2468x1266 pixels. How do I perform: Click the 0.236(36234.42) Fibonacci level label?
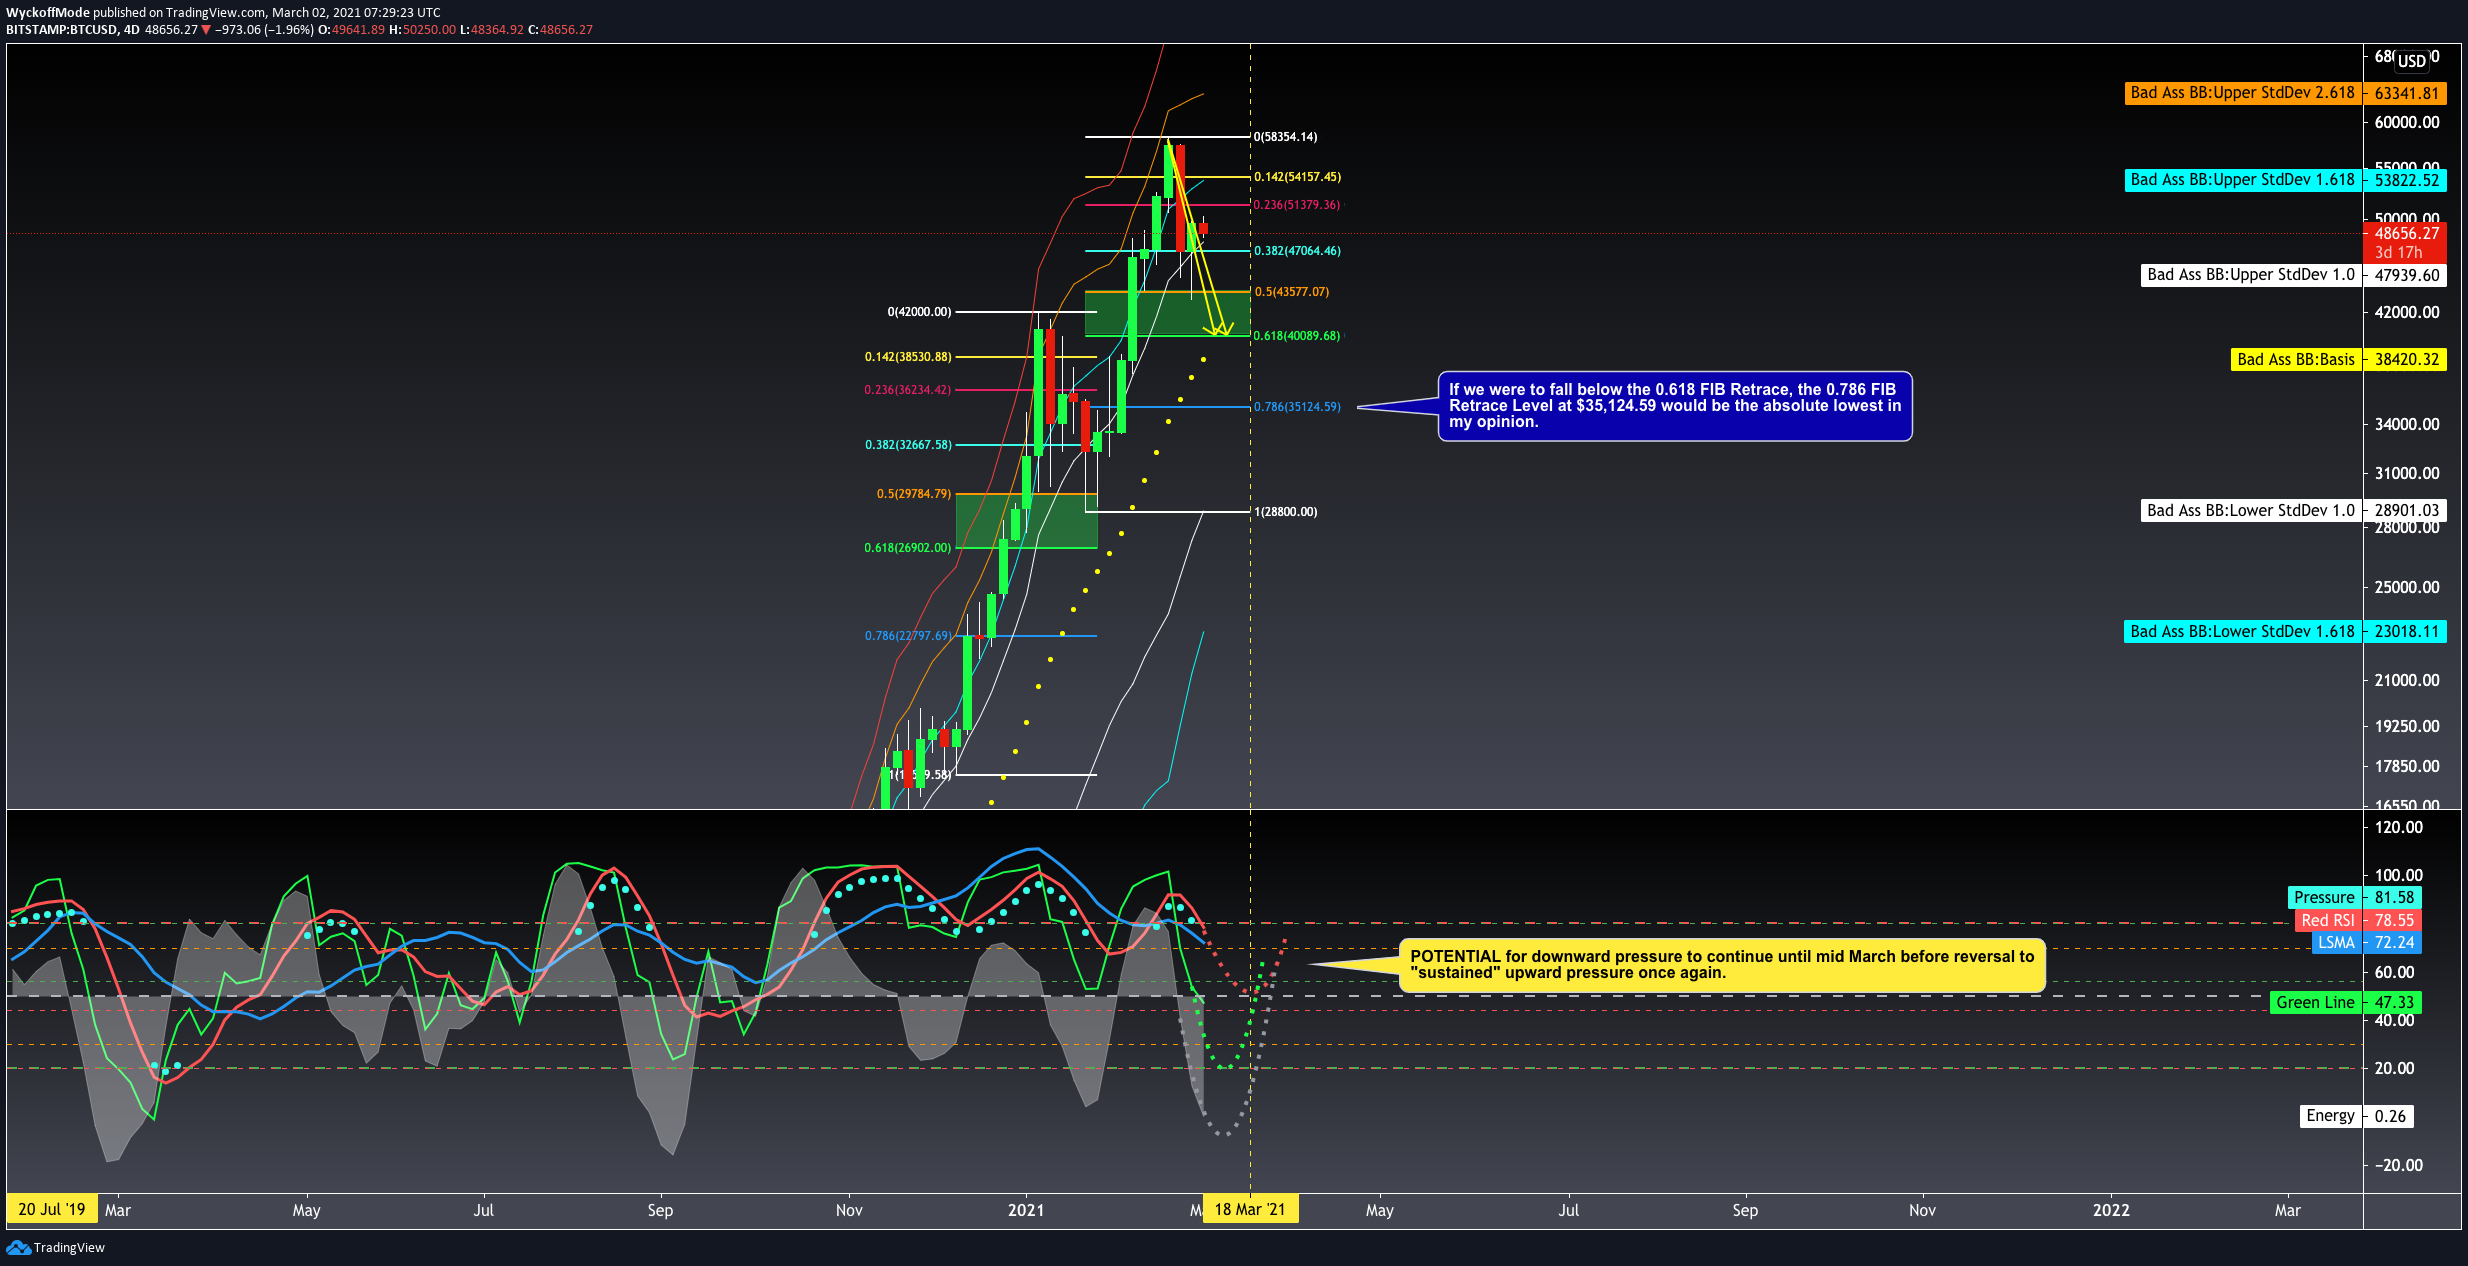(x=908, y=390)
